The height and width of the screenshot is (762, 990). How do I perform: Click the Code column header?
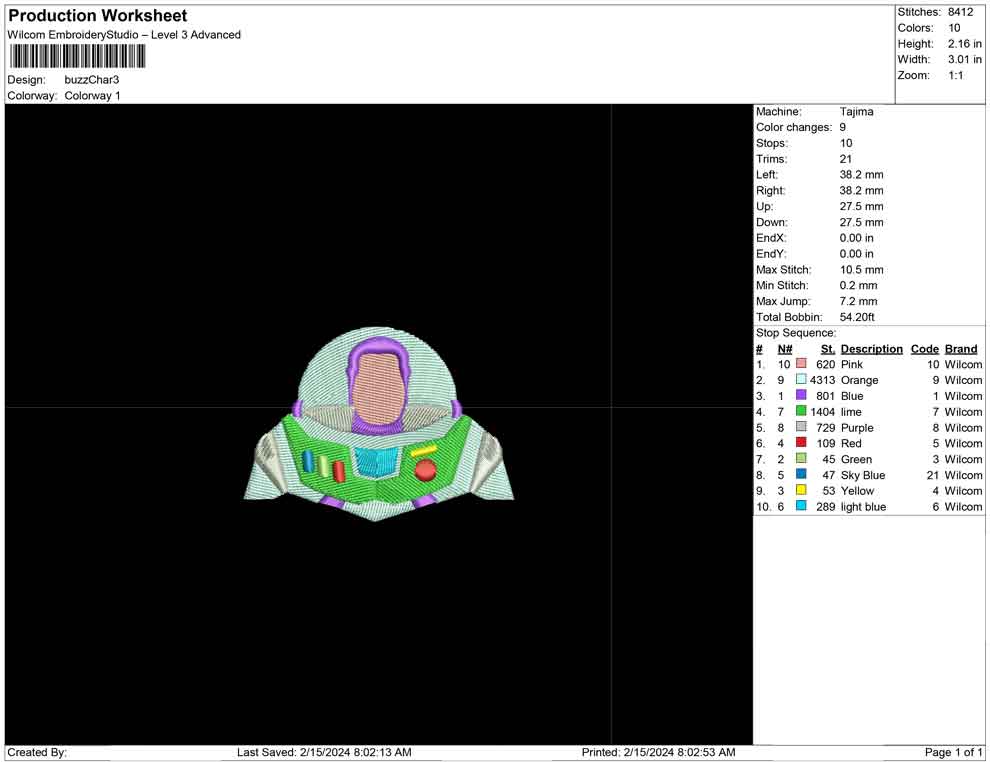[x=925, y=349]
